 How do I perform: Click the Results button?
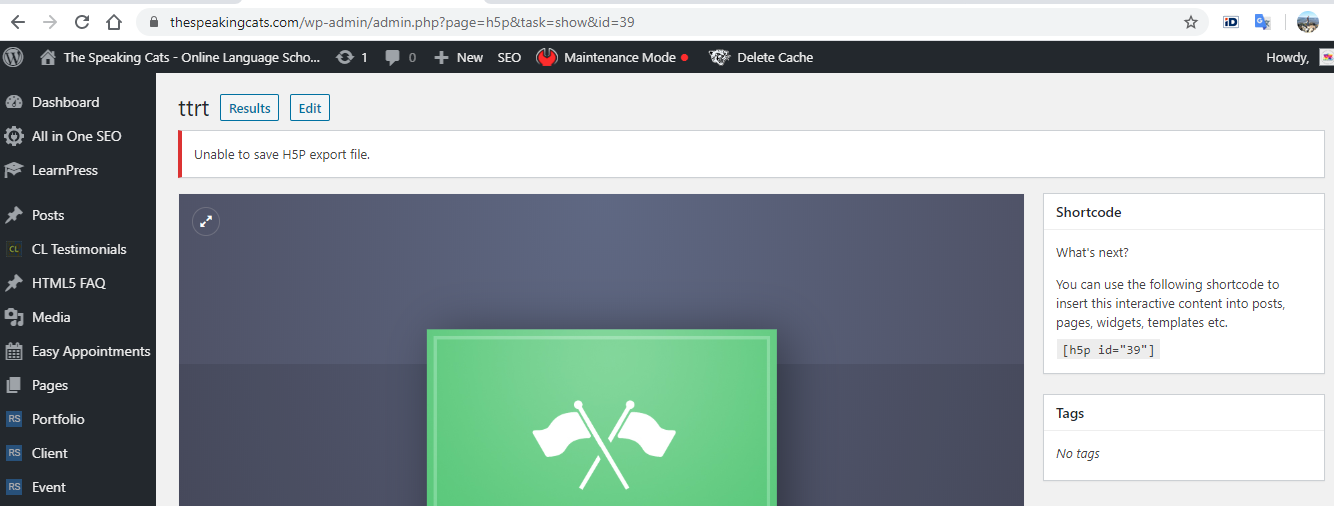tap(249, 108)
